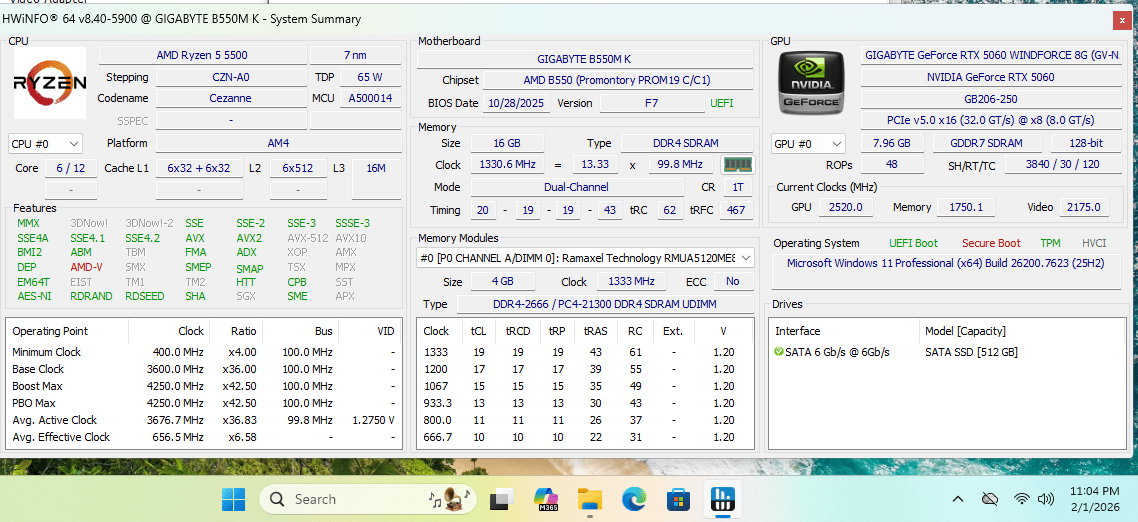
Task: Click the GB206-250 GPU chip field
Action: (991, 98)
